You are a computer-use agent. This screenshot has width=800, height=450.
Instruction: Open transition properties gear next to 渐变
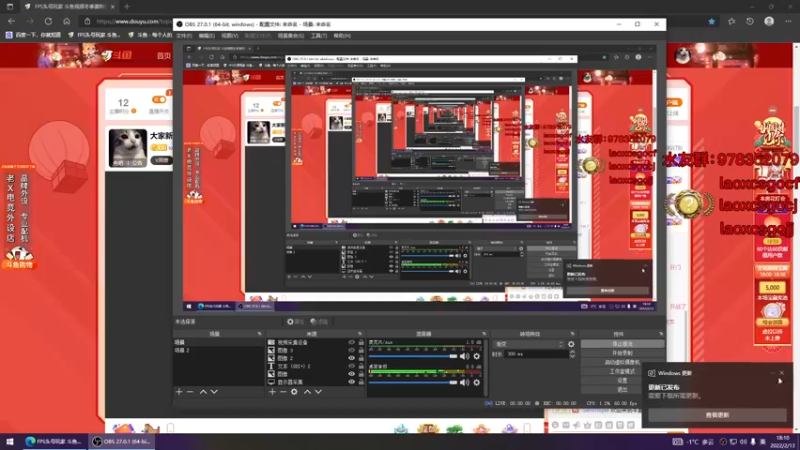pos(571,344)
